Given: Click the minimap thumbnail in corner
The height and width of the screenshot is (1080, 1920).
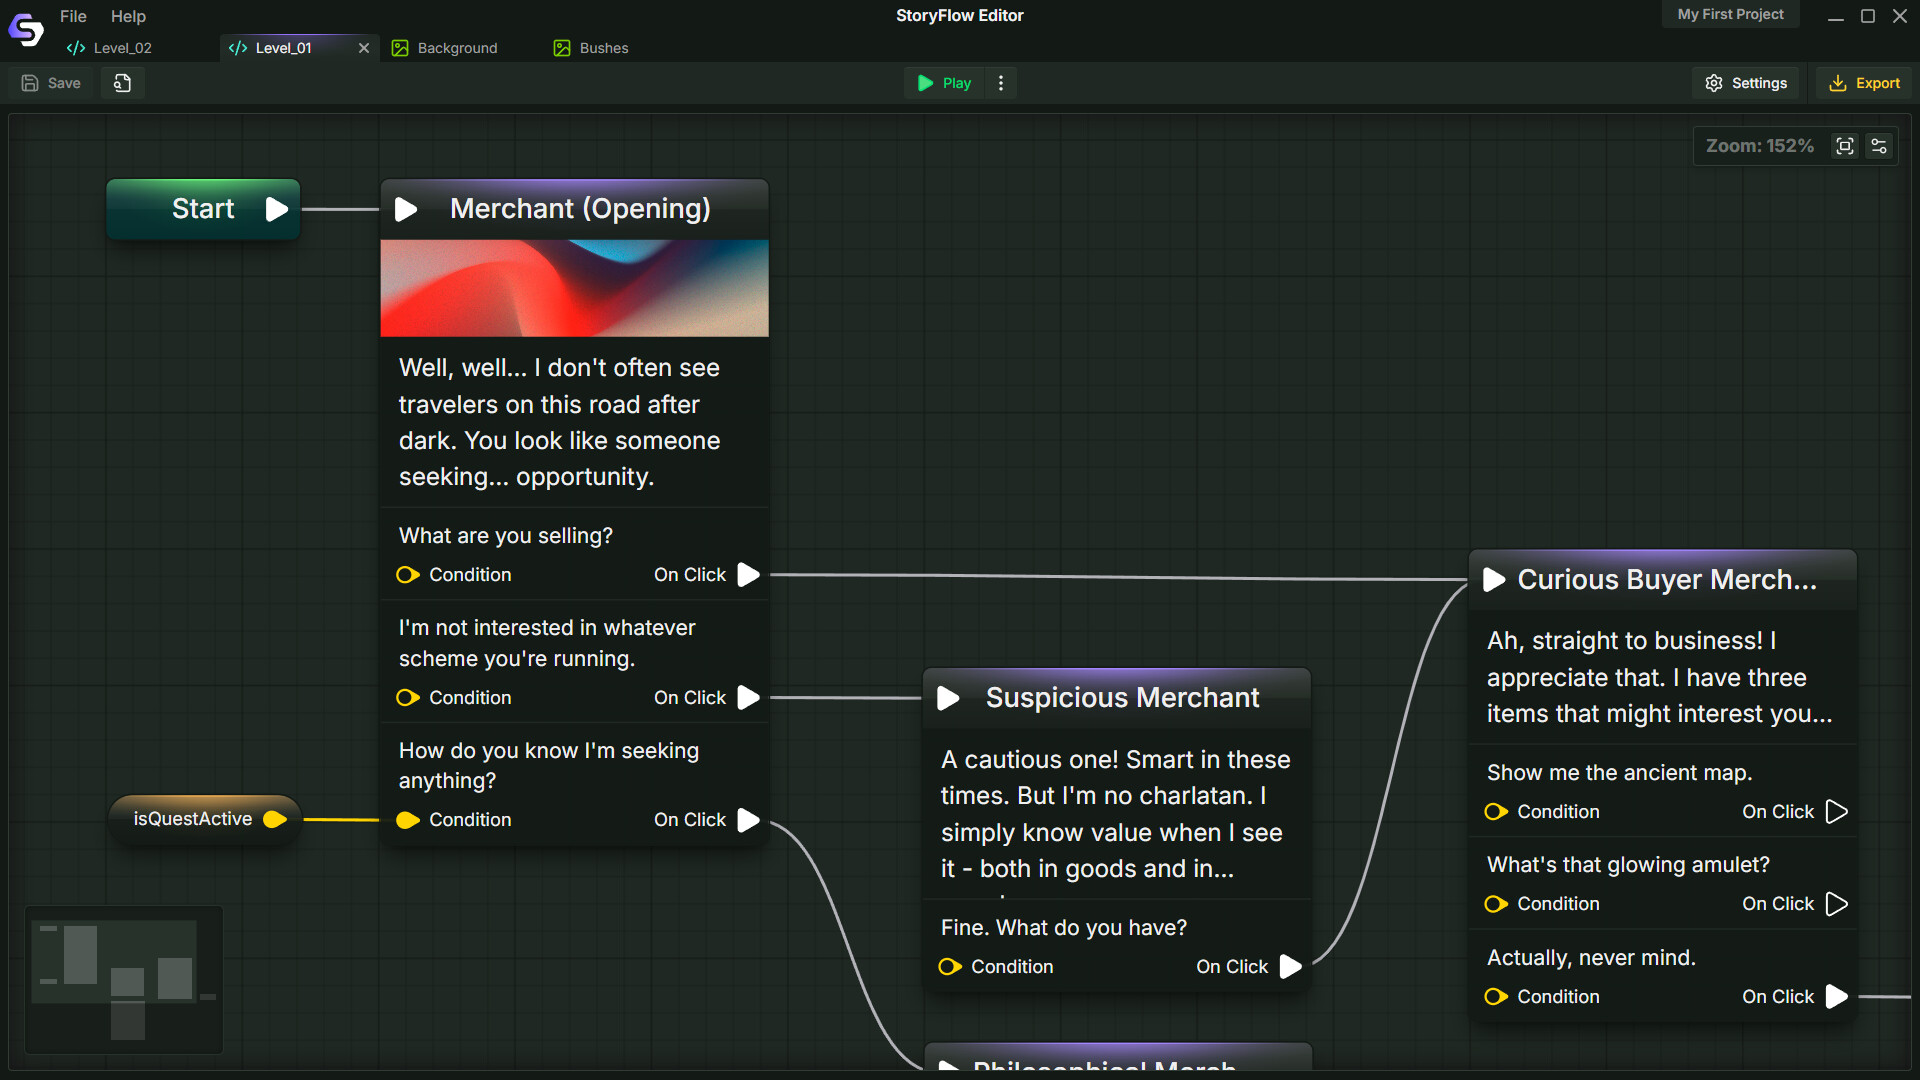Looking at the screenshot, I should 124,980.
